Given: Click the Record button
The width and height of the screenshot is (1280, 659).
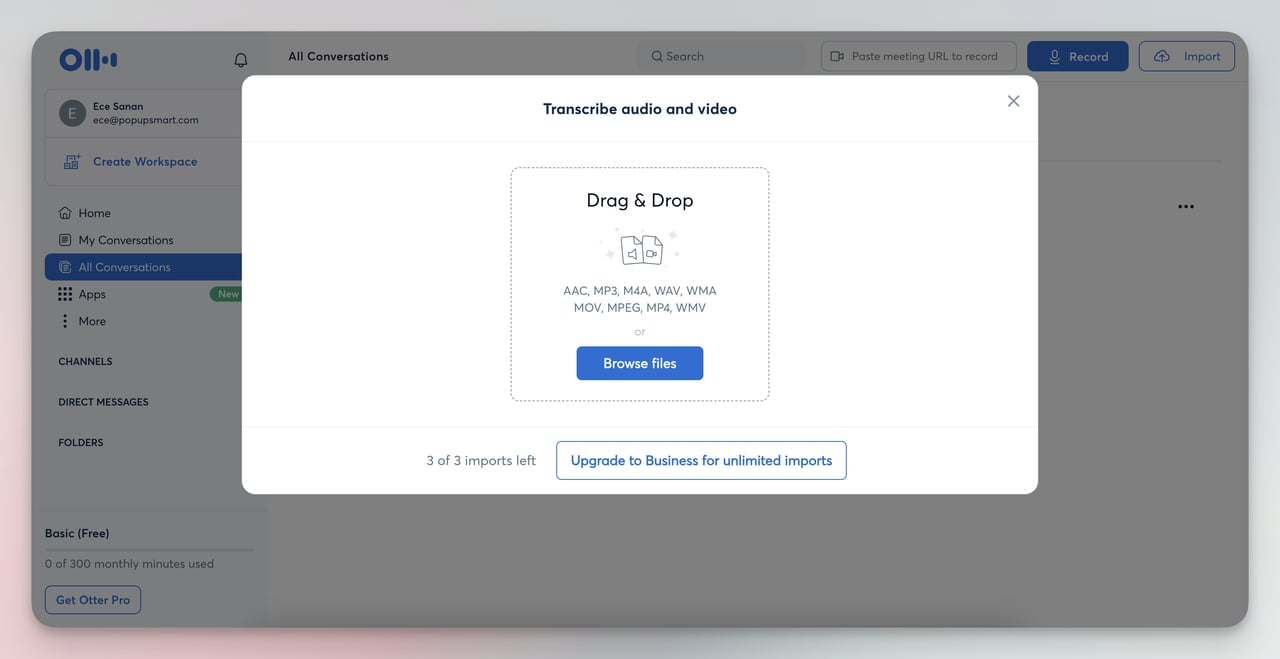Looking at the screenshot, I should (x=1077, y=57).
